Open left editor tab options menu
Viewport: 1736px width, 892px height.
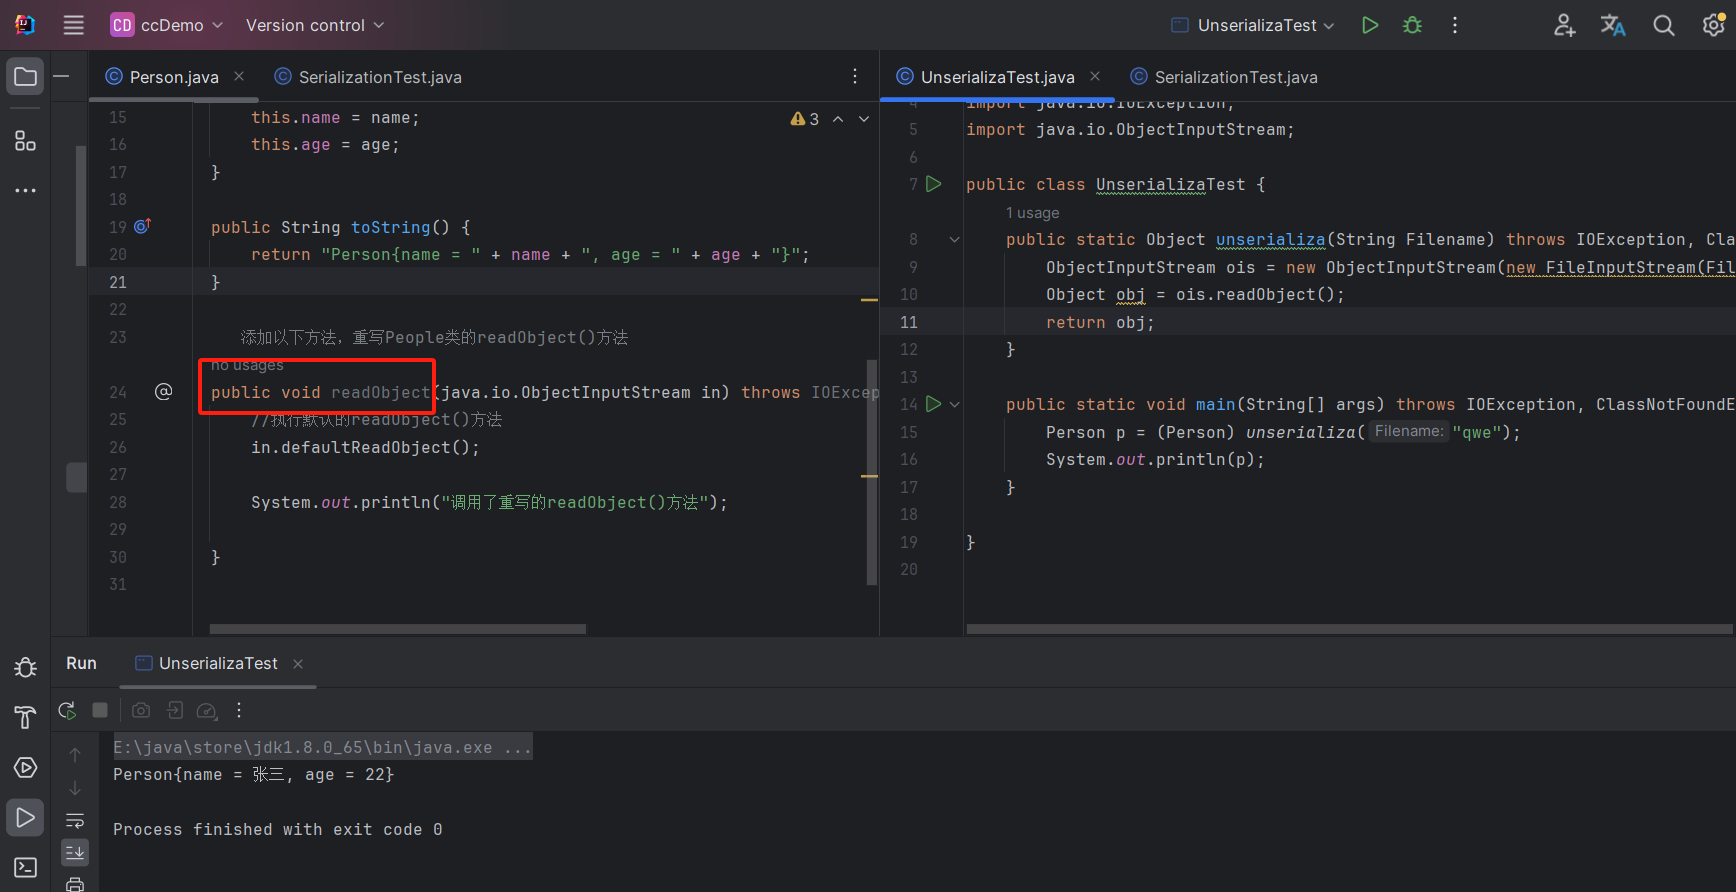coord(855,76)
